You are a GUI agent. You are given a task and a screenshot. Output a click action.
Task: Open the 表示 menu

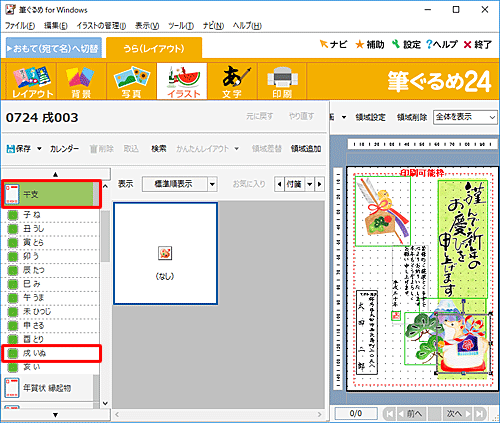[x=147, y=26]
